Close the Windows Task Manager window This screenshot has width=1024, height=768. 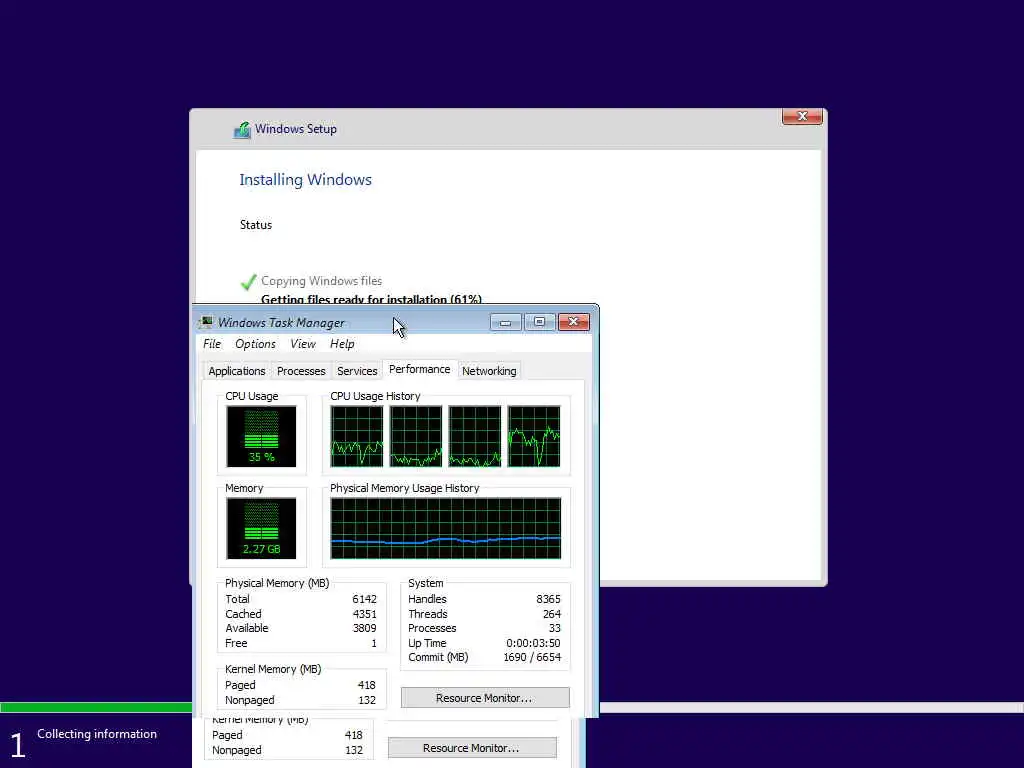coord(573,322)
